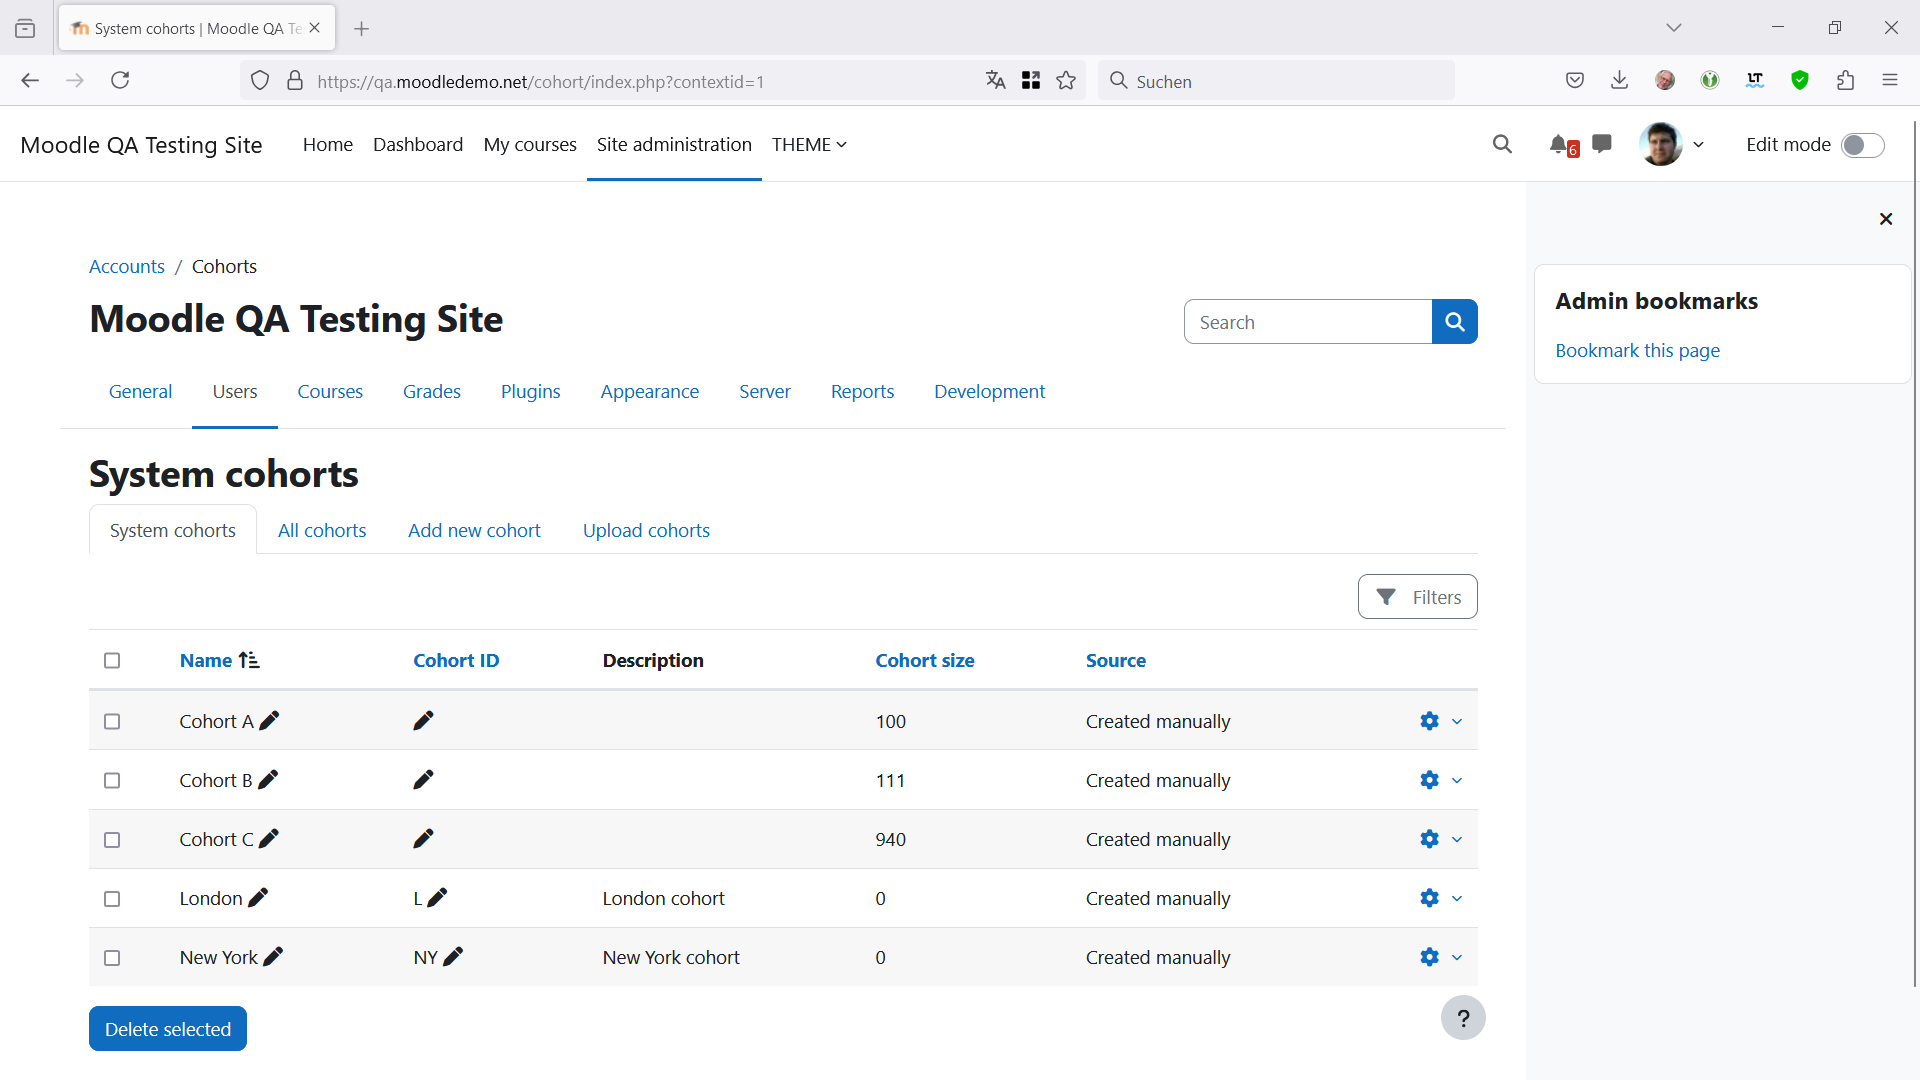Expand actions chevron in Cohort B row
The width and height of the screenshot is (1920, 1080).
pyautogui.click(x=1457, y=780)
